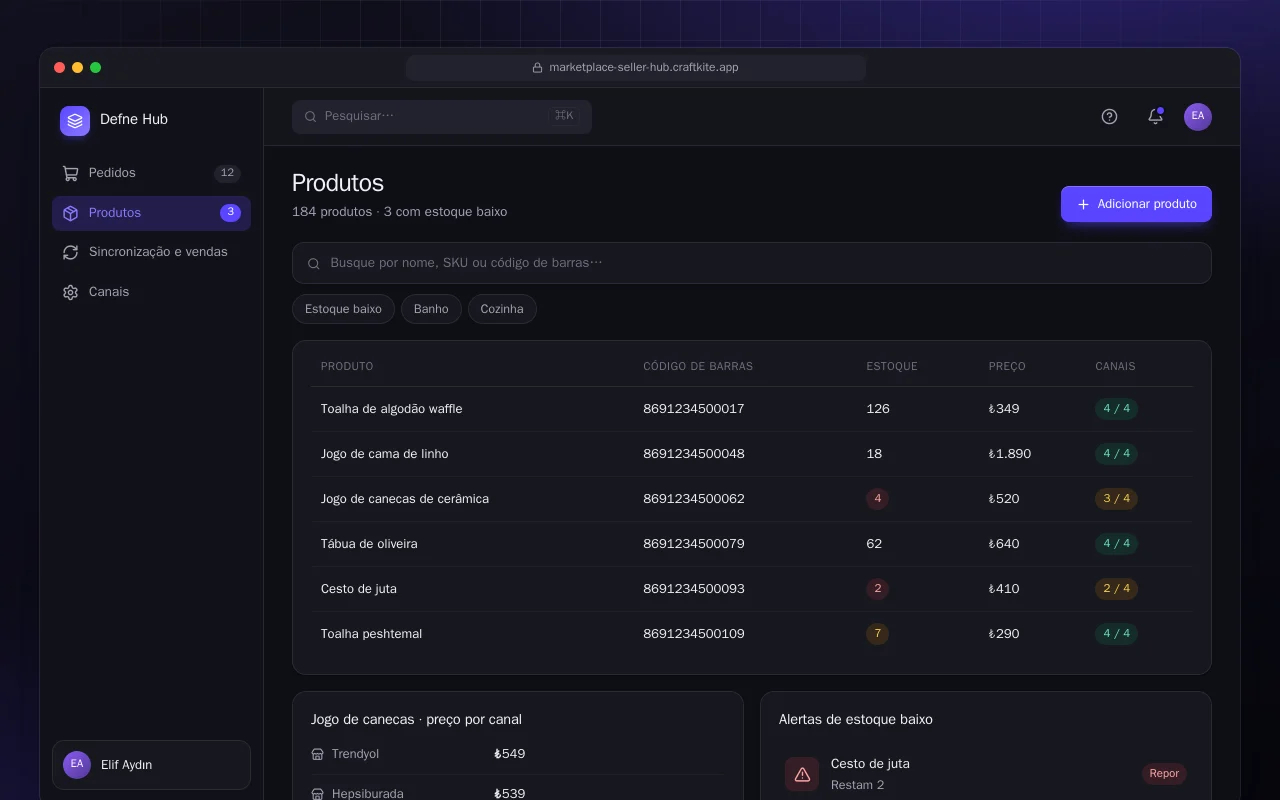The image size is (1280, 800).
Task: Click stock value 126
Action: 878,409
